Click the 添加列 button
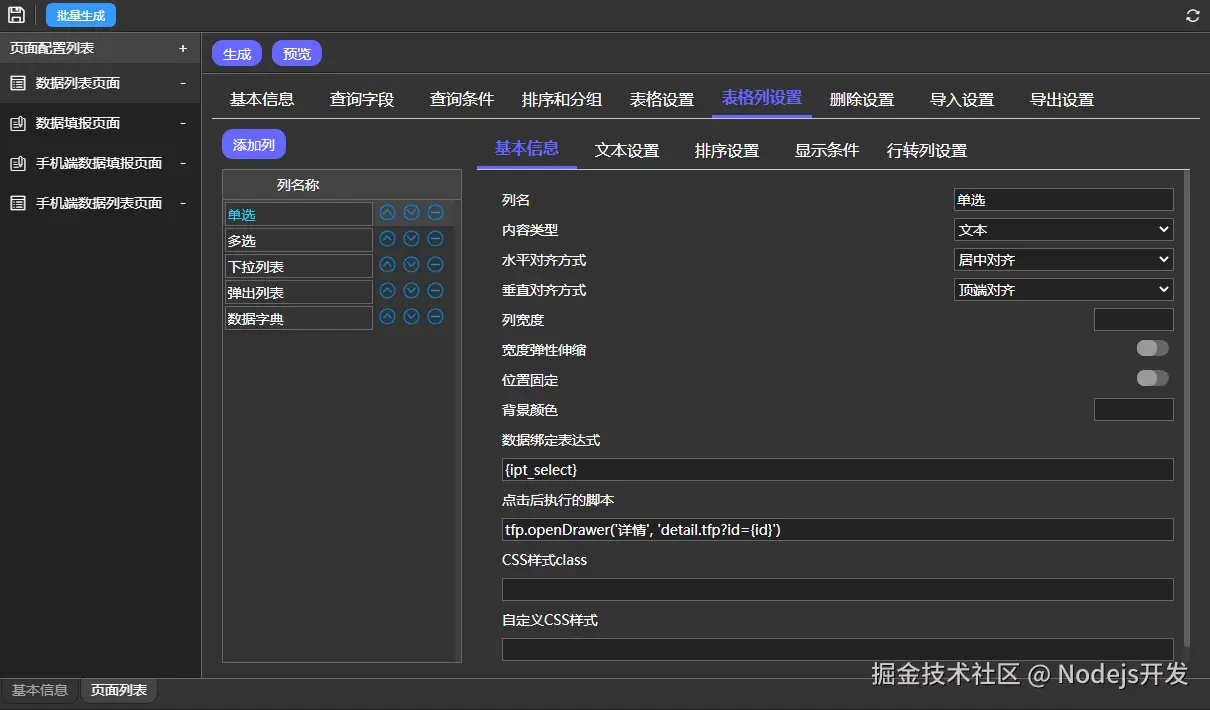1210x710 pixels. point(254,145)
